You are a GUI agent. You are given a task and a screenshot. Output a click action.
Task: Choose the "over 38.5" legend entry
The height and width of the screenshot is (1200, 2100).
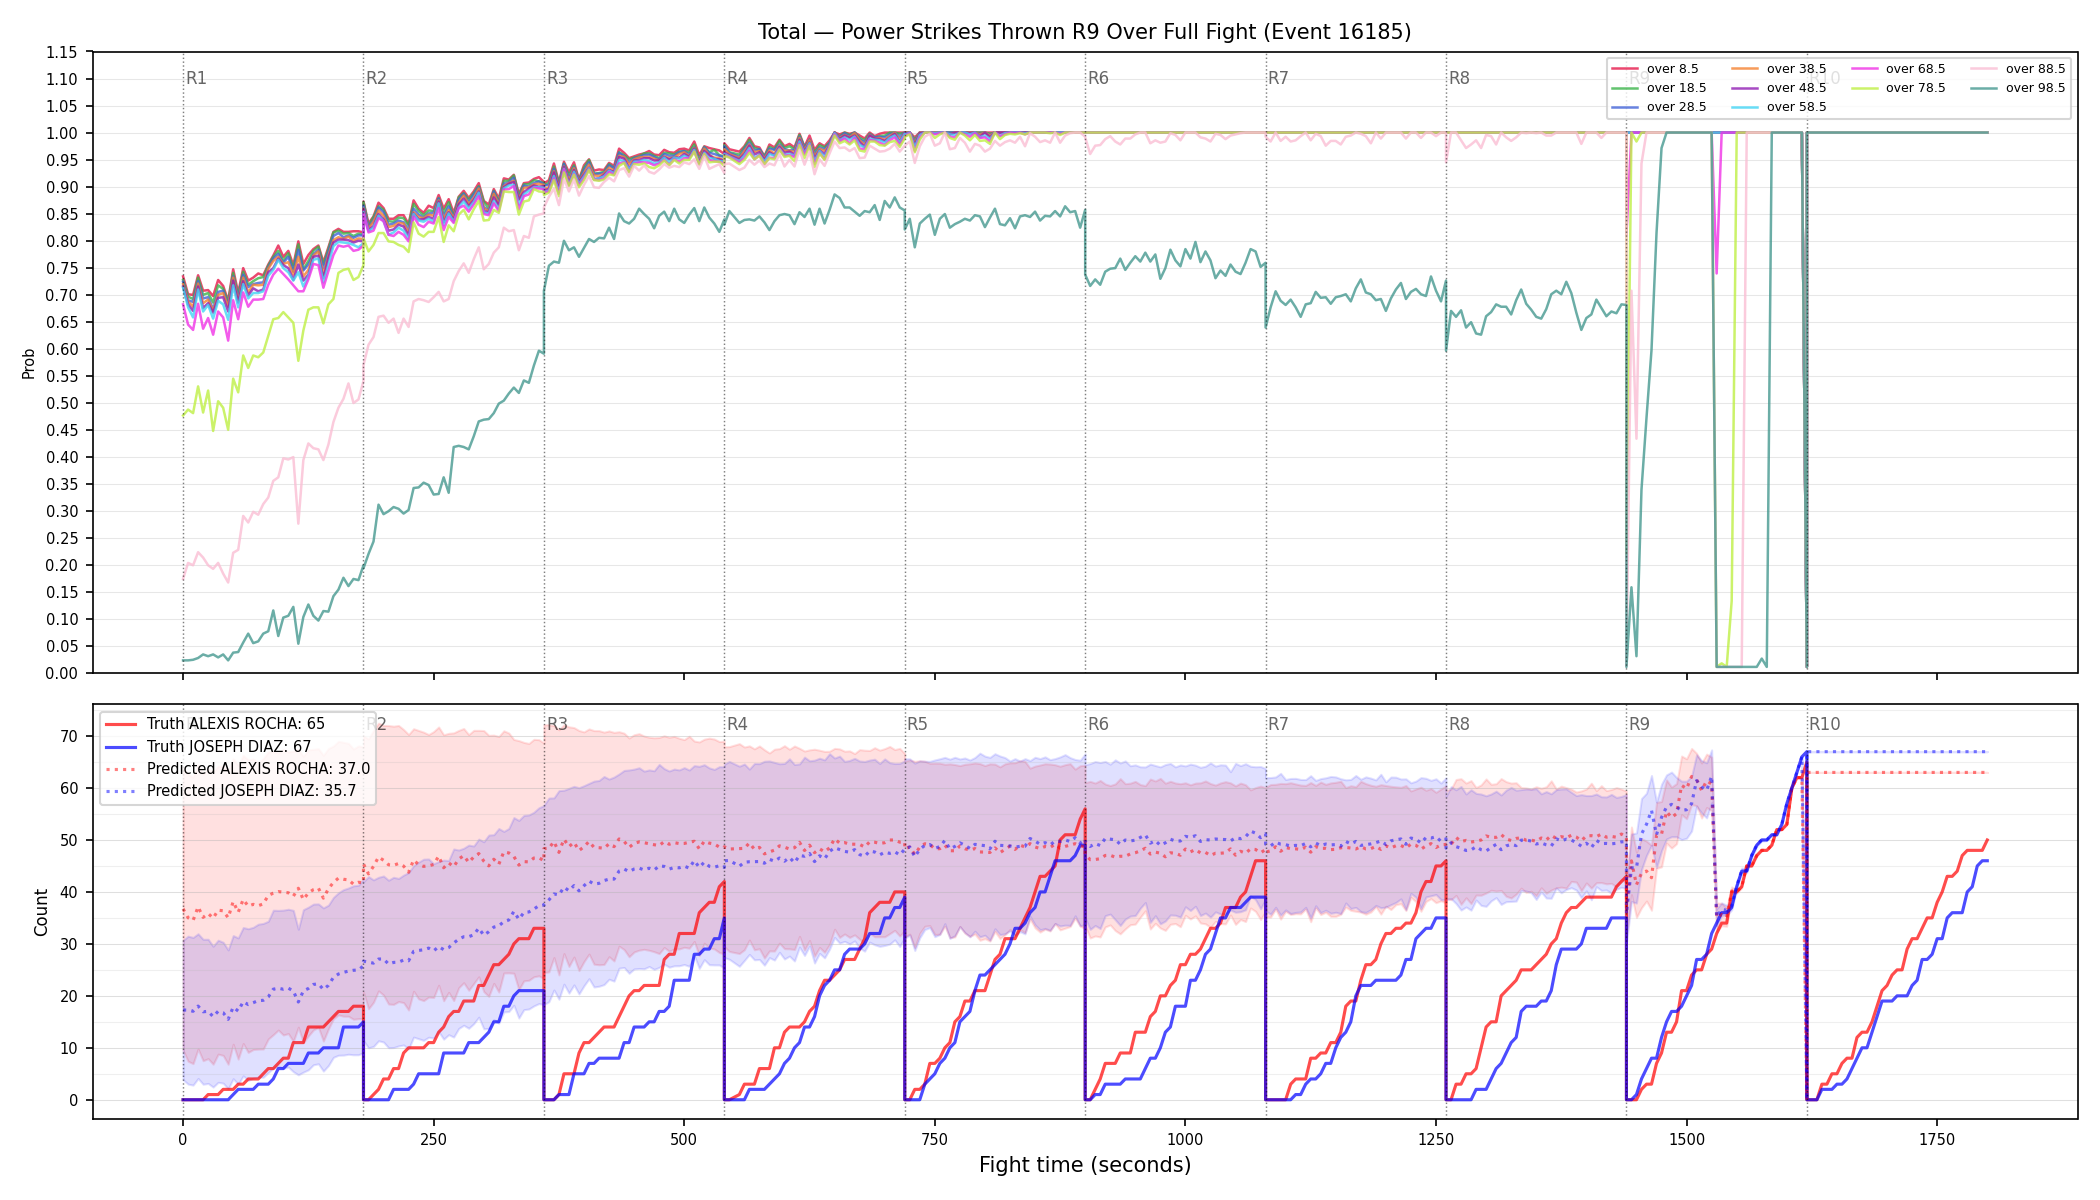tap(1779, 69)
